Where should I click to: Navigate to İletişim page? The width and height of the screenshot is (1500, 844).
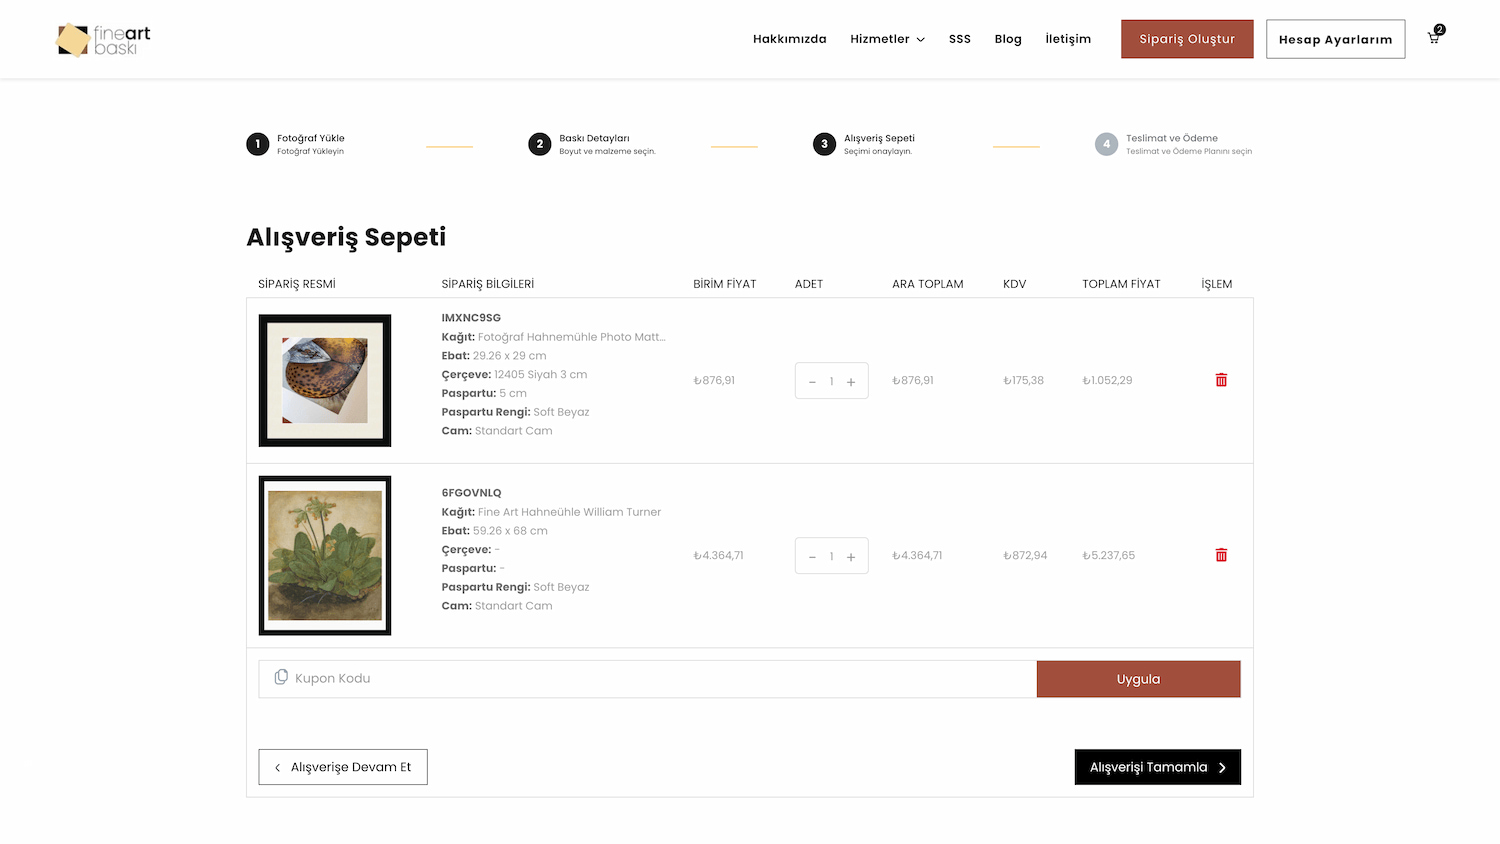pyautogui.click(x=1068, y=39)
